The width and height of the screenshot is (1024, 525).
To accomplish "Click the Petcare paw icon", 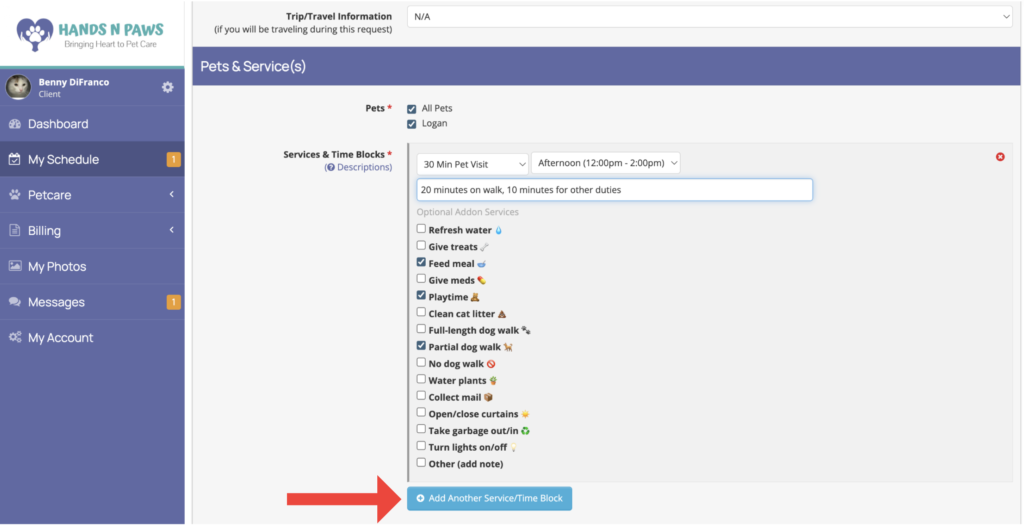I will click(x=15, y=195).
